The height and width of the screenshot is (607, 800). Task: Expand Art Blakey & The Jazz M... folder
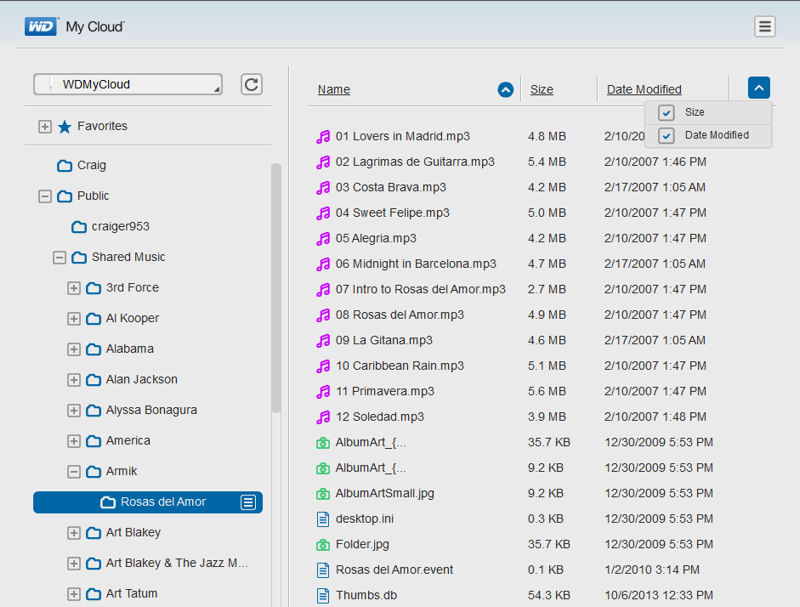[74, 563]
